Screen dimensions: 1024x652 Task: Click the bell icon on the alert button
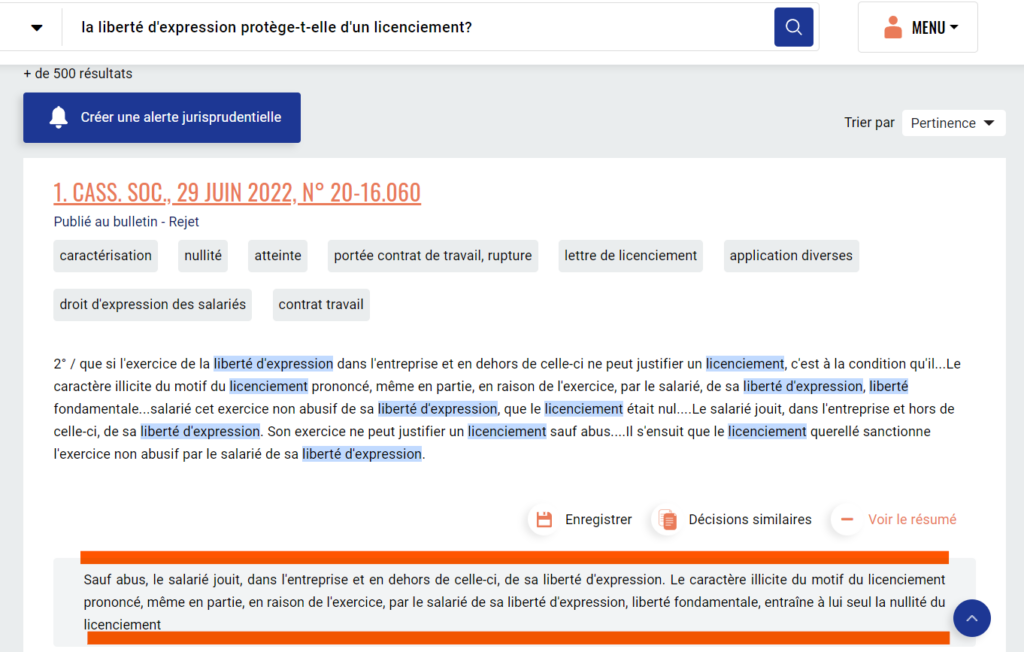click(x=59, y=117)
